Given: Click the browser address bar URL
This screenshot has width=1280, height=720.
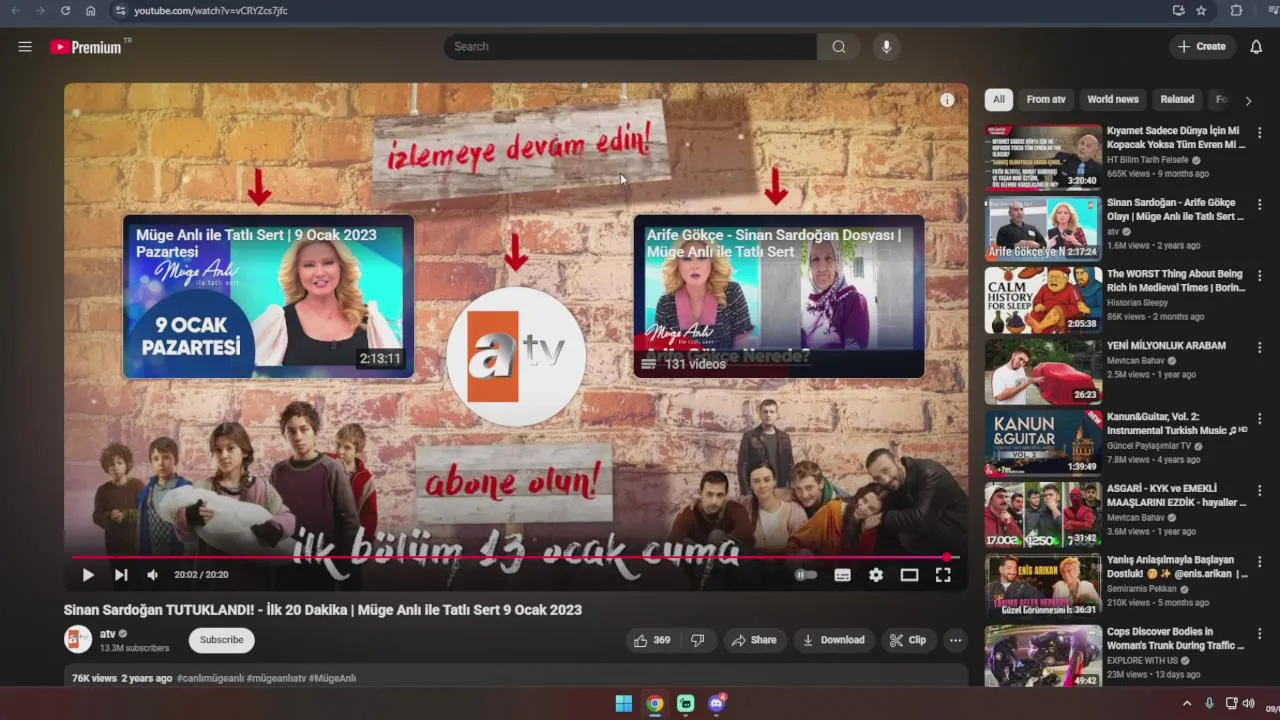Looking at the screenshot, I should point(211,10).
